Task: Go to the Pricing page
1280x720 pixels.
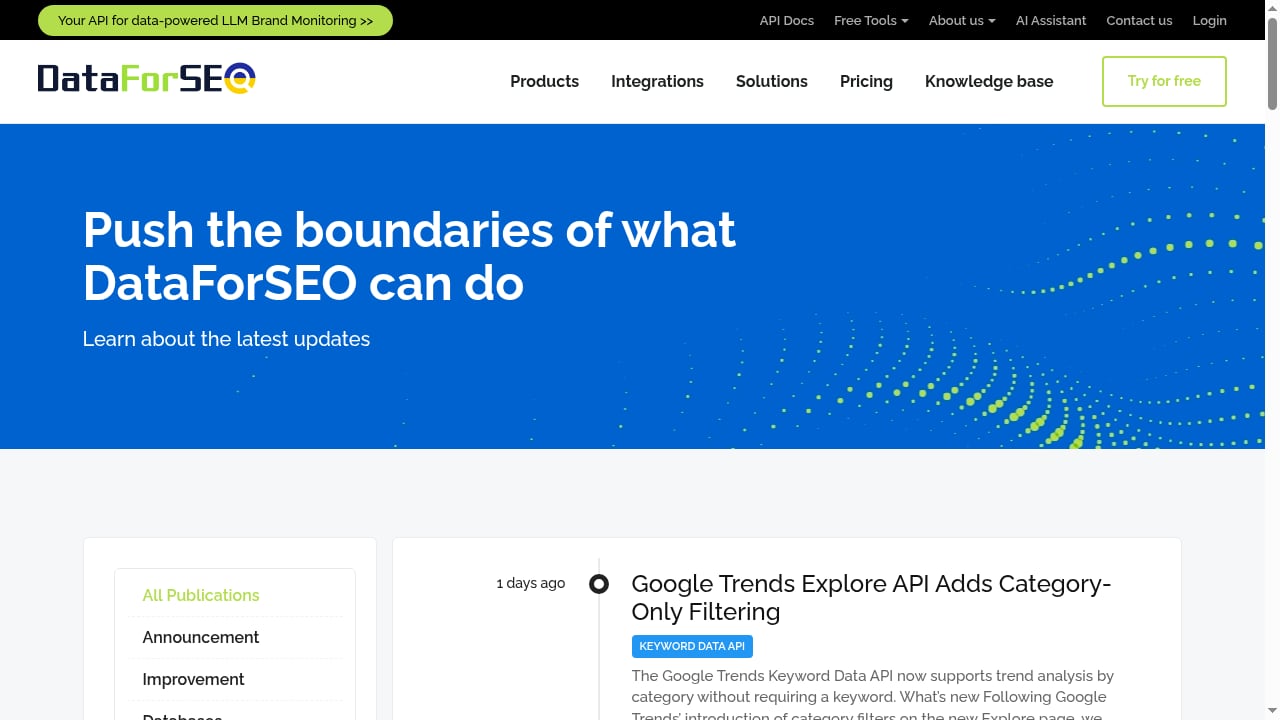Action: tap(866, 82)
